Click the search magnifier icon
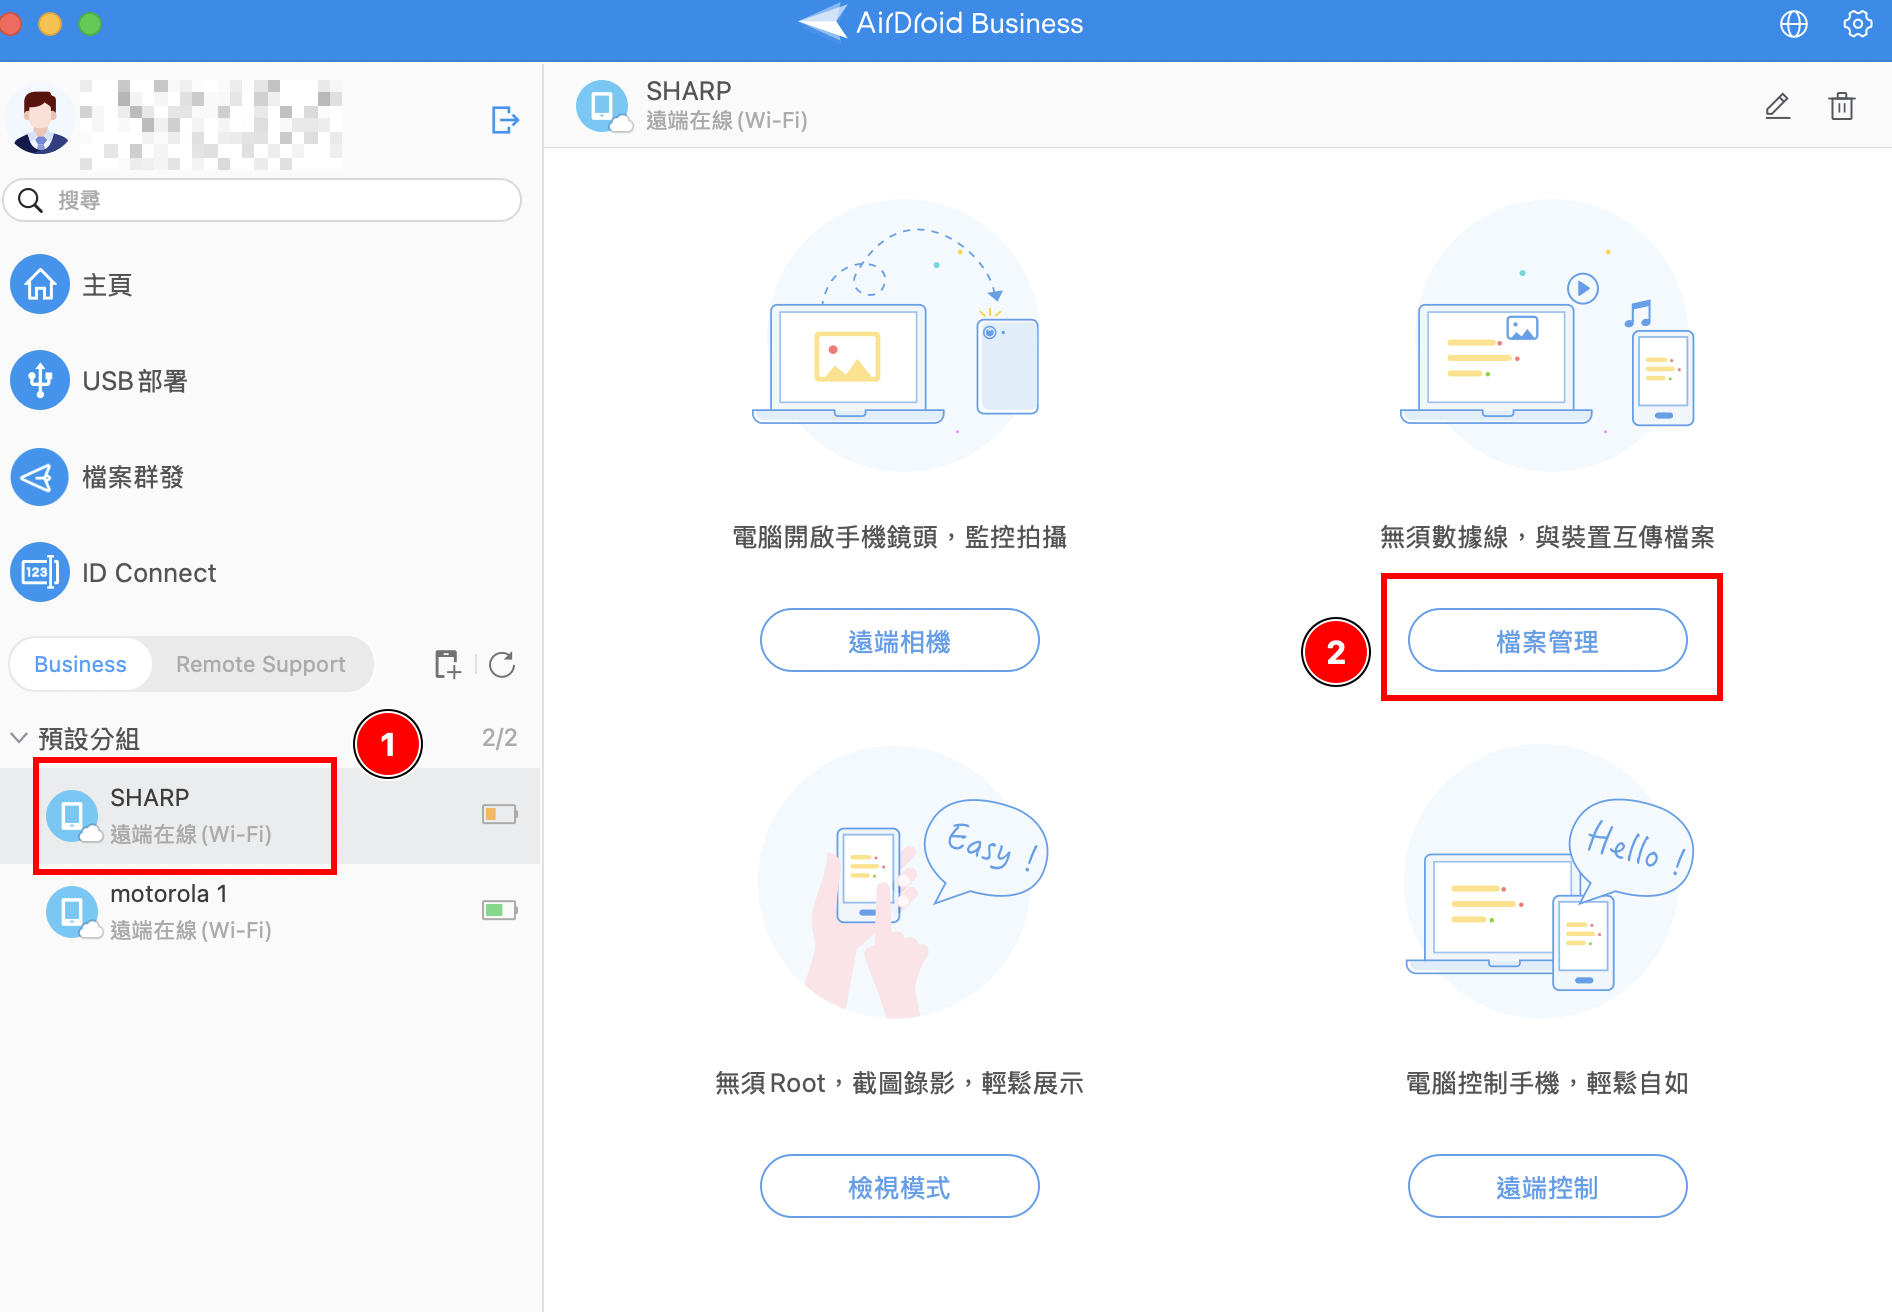 (x=31, y=200)
